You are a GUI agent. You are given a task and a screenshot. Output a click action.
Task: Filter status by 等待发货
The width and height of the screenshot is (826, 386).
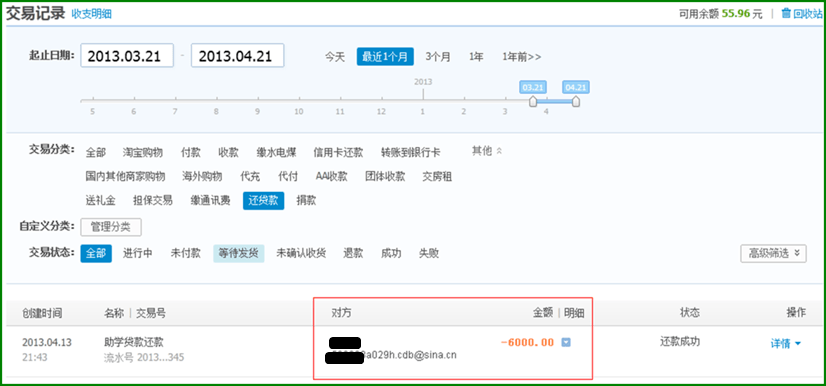[239, 253]
